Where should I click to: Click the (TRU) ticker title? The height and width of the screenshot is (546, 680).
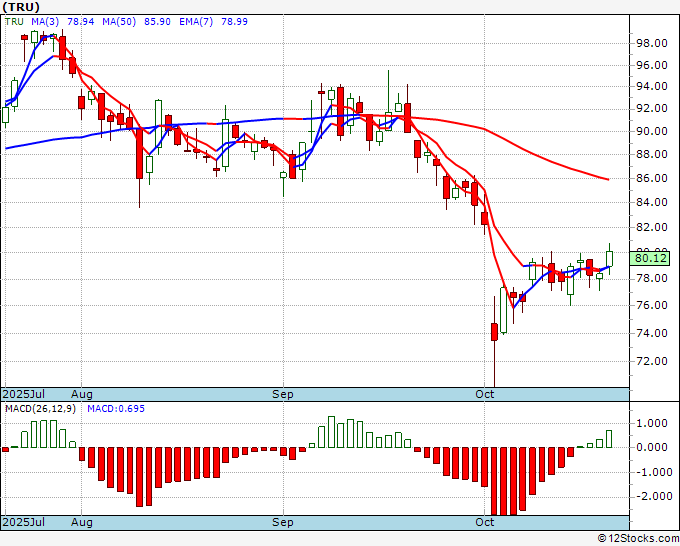point(21,7)
